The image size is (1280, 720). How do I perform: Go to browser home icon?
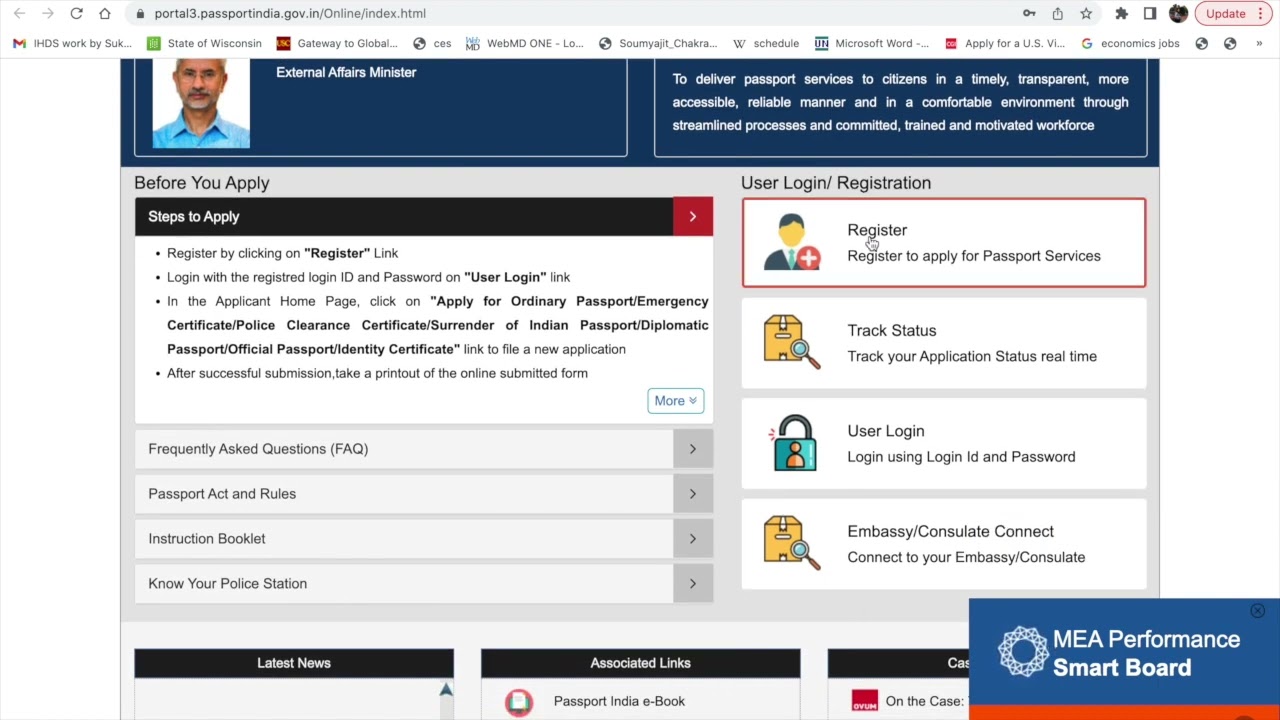point(105,13)
